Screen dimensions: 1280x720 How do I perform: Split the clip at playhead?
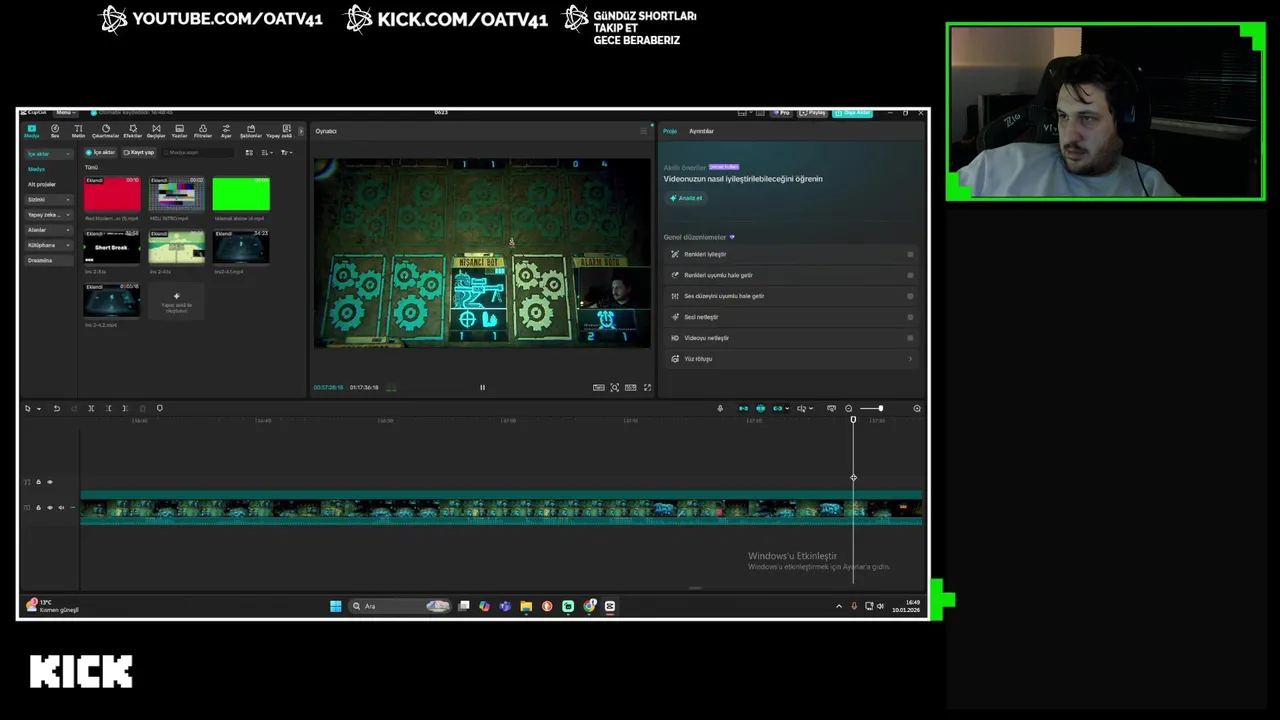coord(91,408)
